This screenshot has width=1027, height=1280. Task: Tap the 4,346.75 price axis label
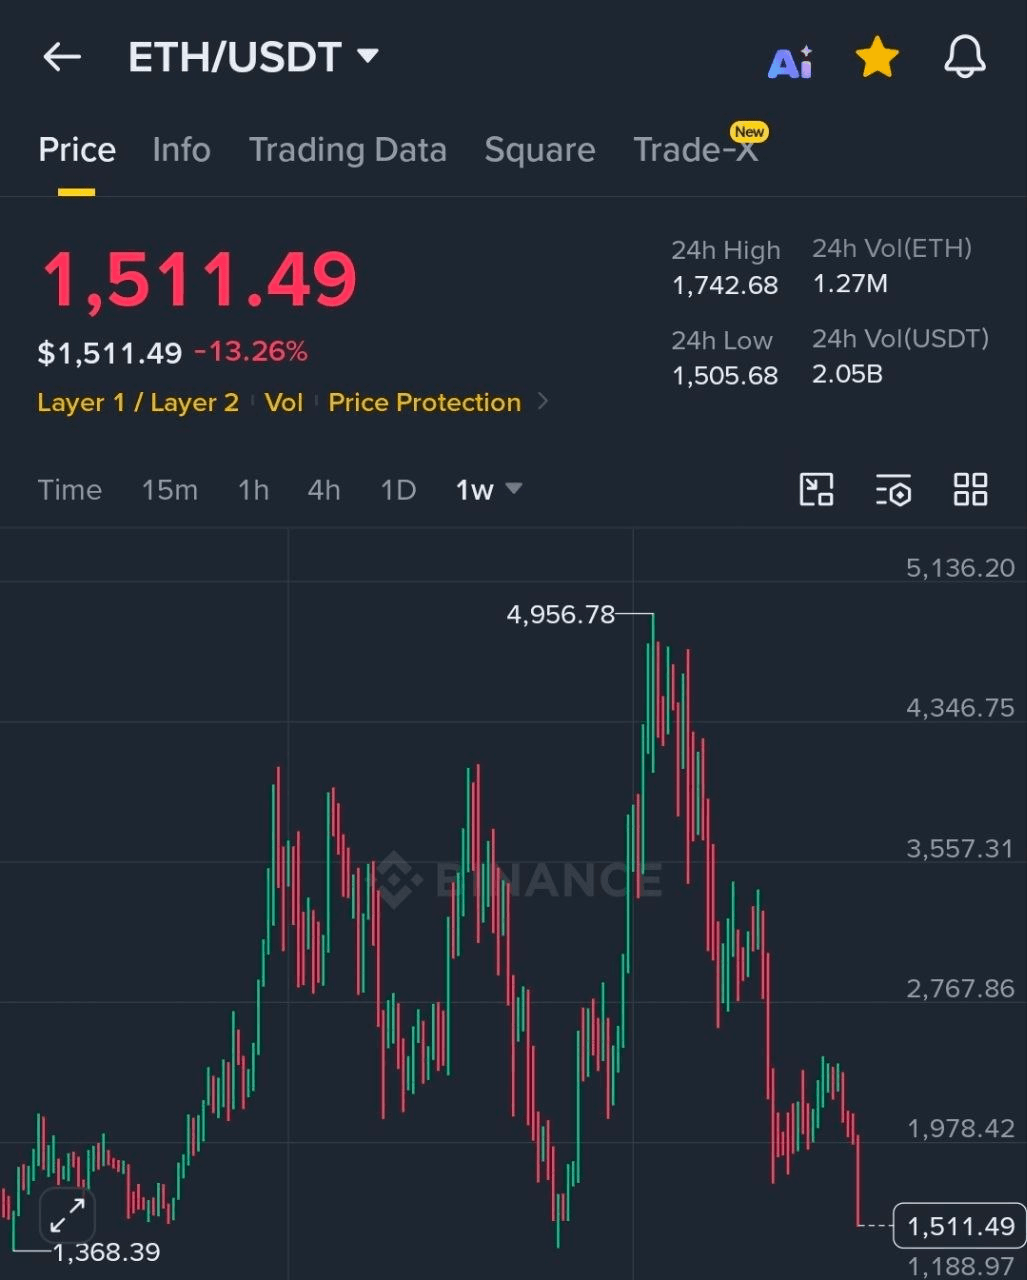coord(960,708)
